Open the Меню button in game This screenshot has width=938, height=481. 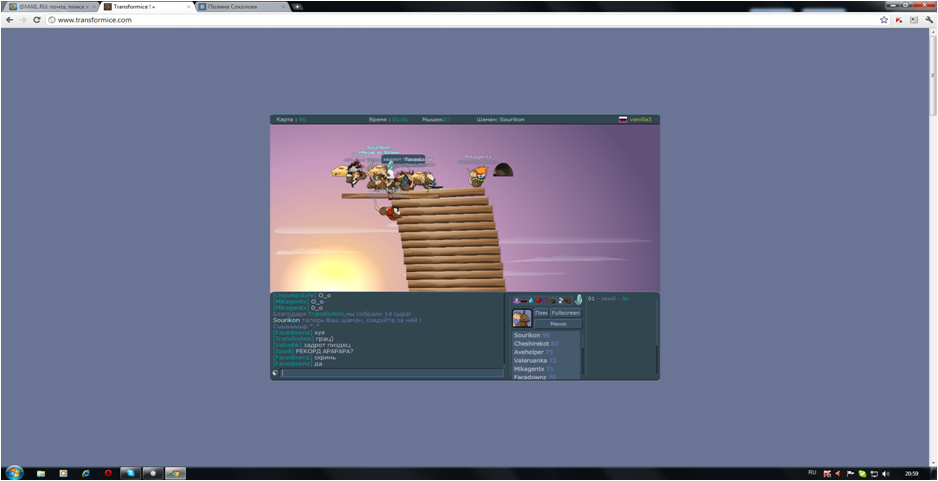[x=558, y=324]
